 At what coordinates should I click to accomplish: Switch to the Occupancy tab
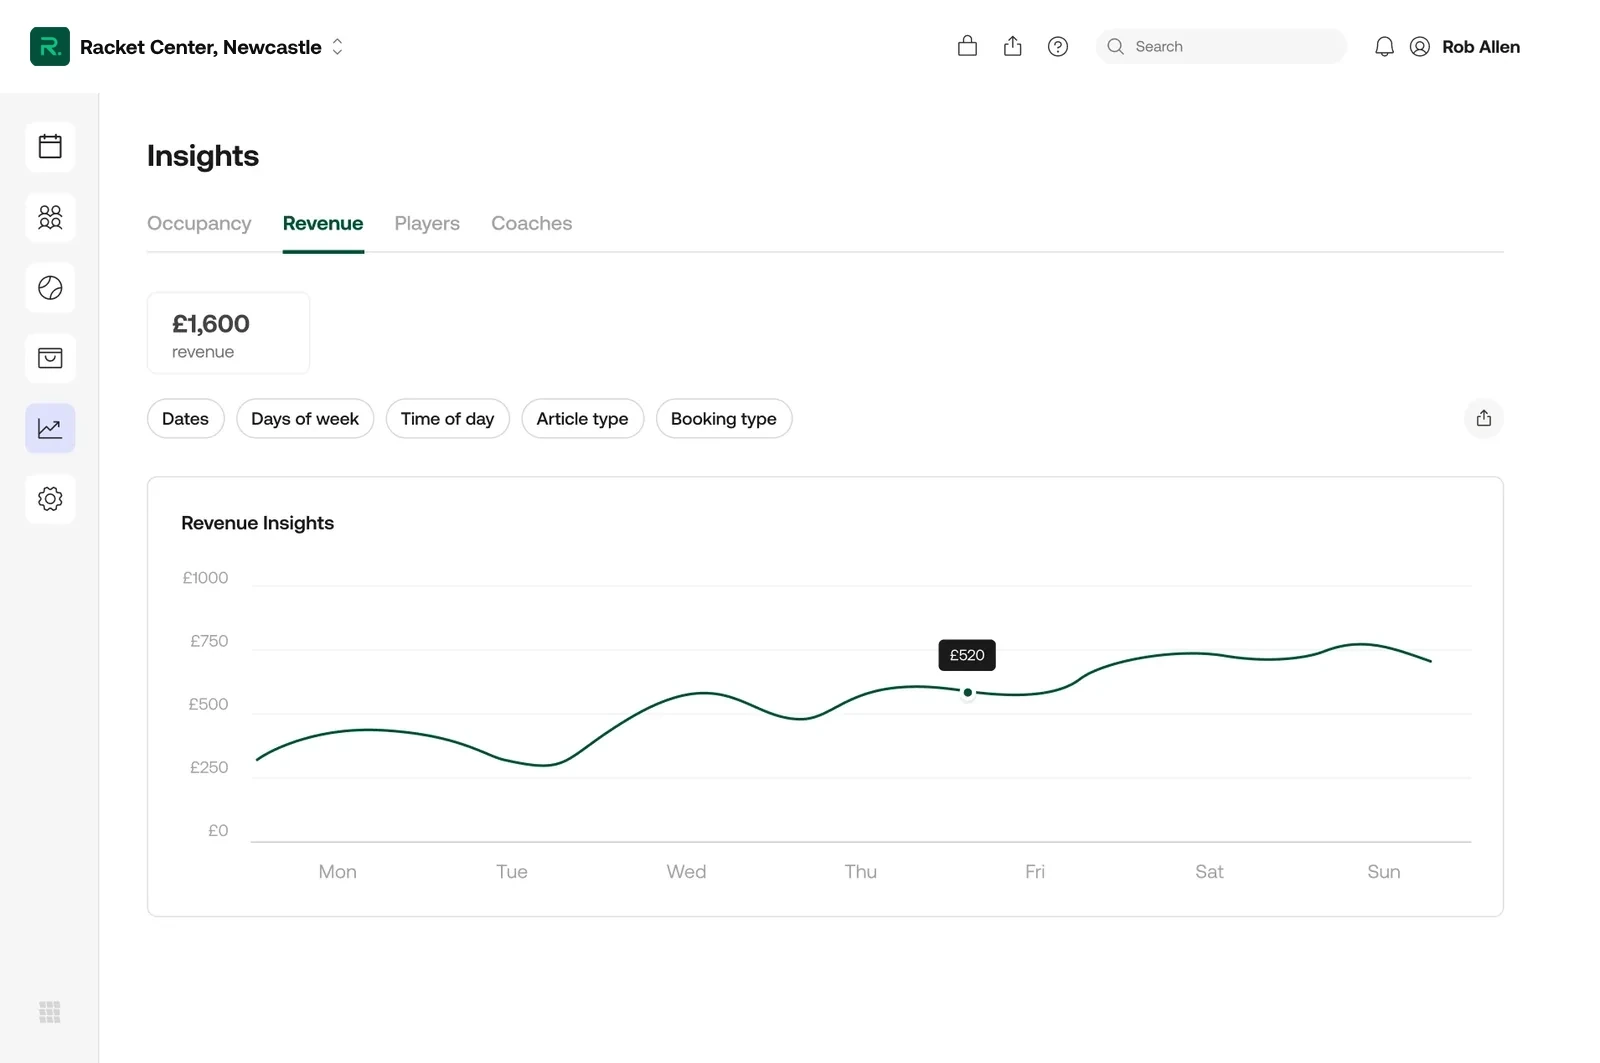[x=199, y=223]
